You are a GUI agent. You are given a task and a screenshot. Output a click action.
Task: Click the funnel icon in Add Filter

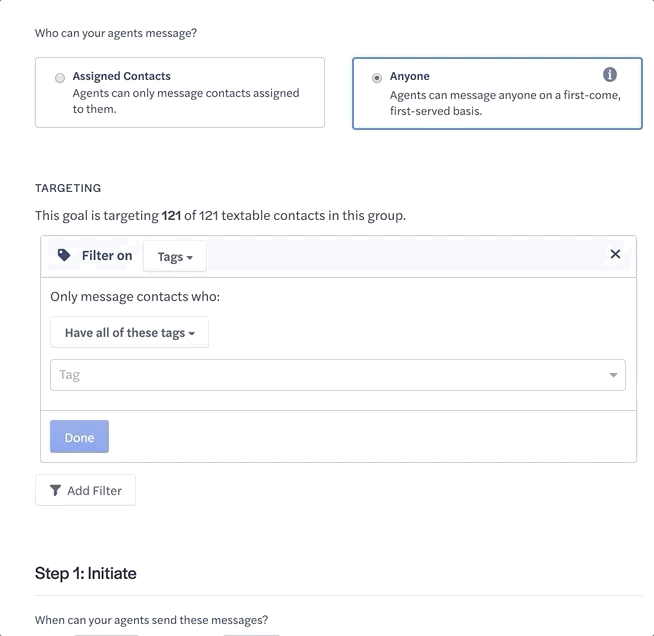point(55,490)
